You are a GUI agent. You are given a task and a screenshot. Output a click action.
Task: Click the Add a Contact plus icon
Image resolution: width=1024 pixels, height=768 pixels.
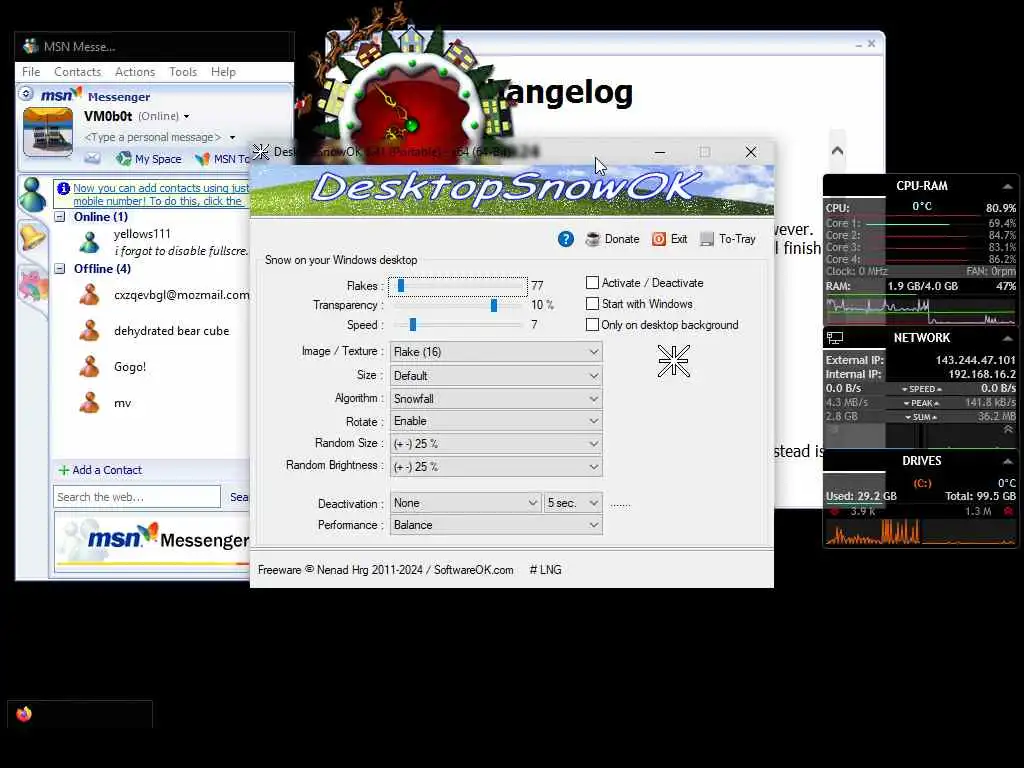63,470
